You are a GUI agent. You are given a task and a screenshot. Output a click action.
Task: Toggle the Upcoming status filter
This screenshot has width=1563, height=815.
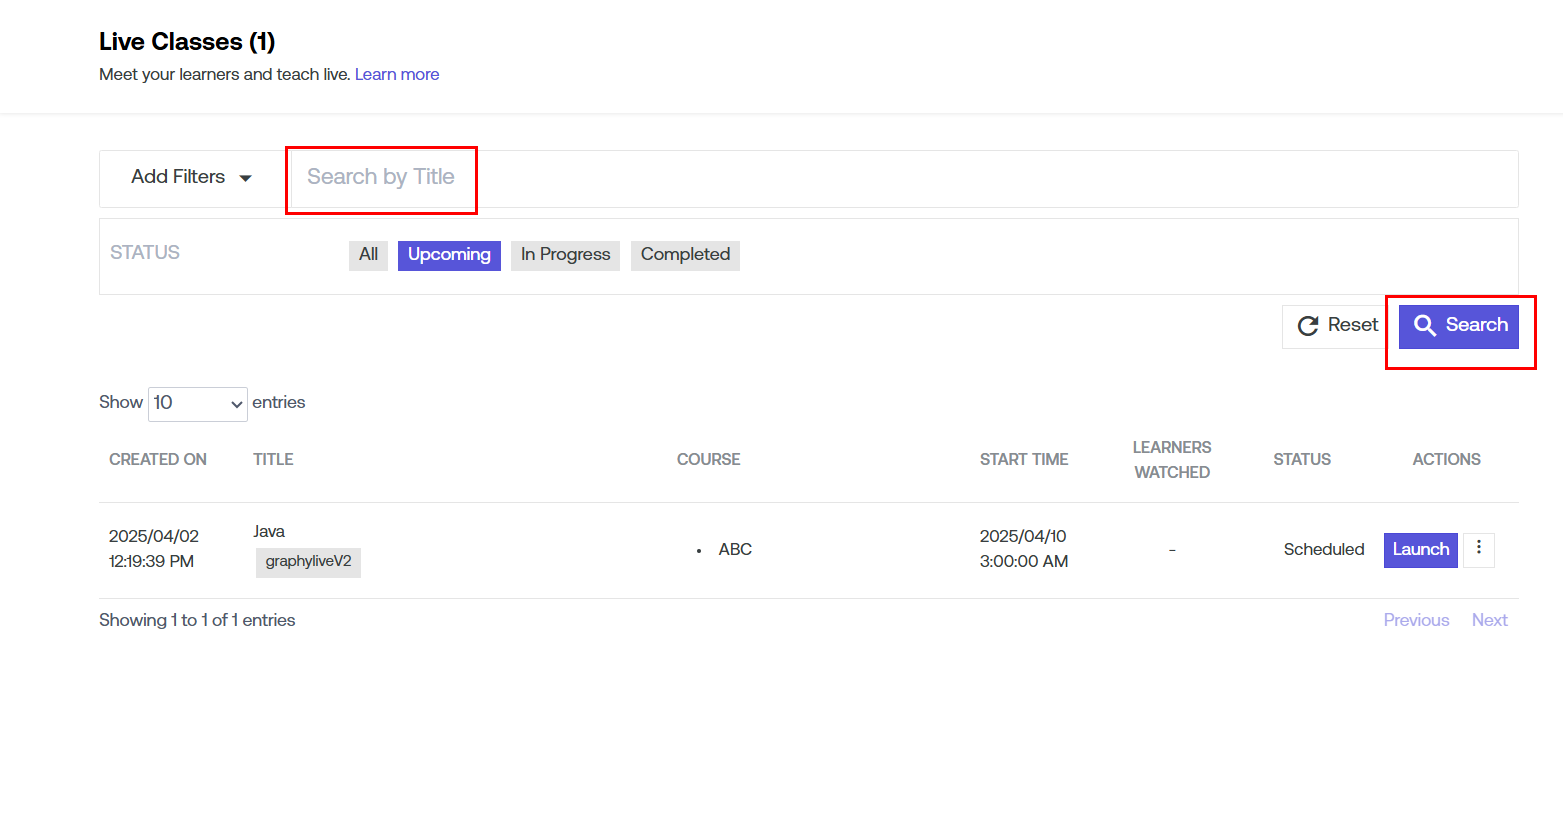tap(449, 255)
